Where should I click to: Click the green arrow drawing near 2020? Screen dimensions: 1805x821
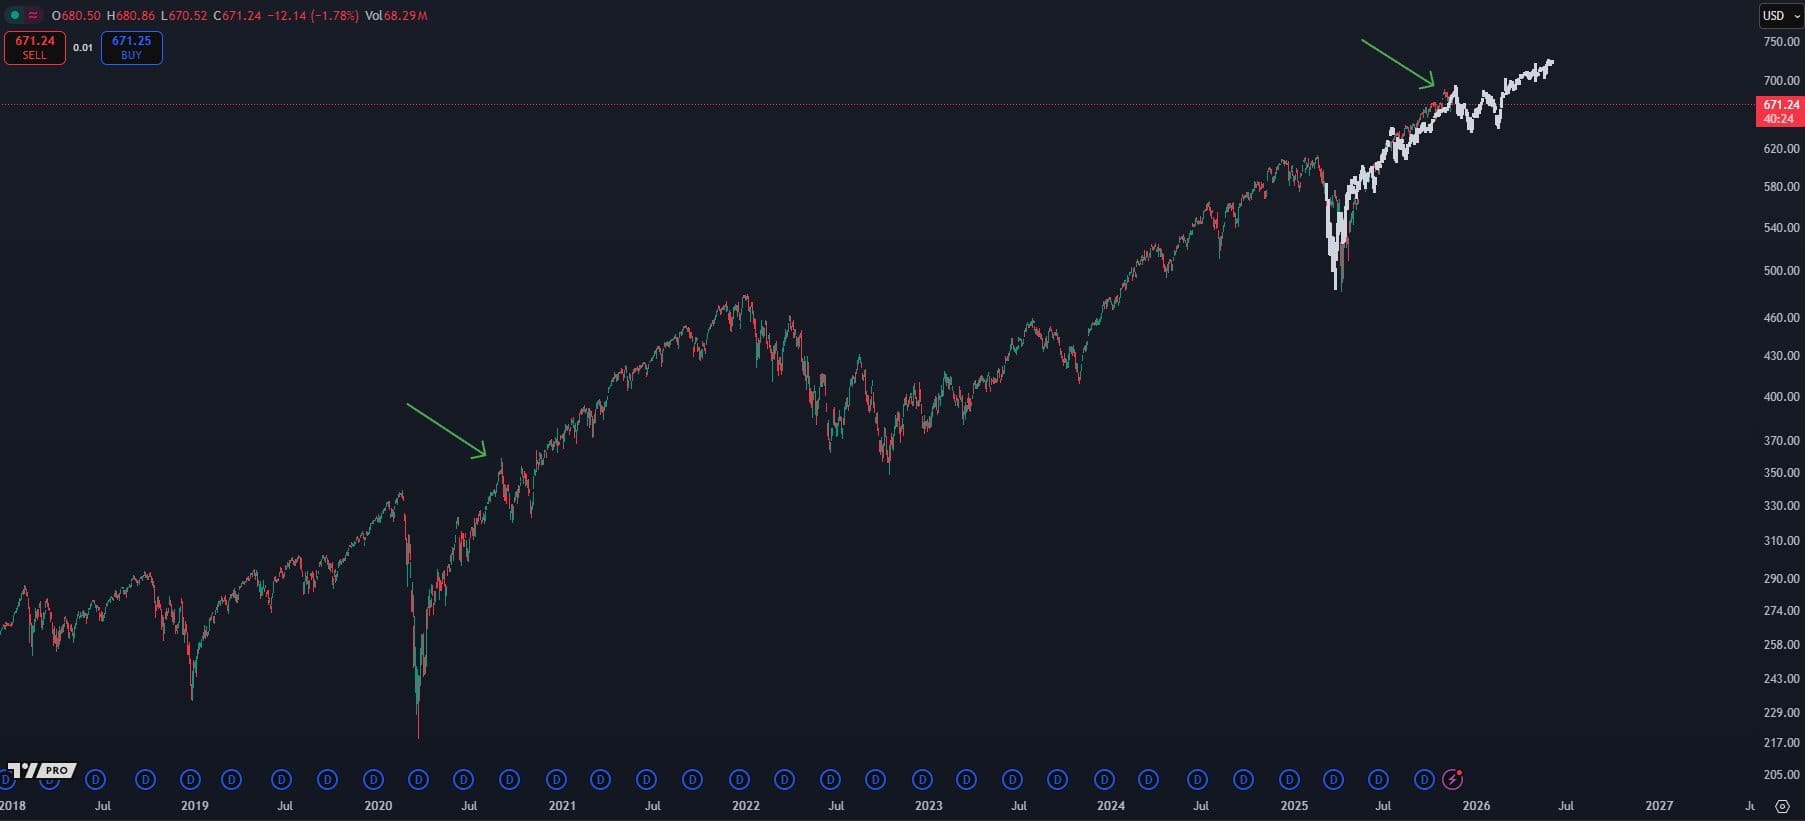click(446, 430)
